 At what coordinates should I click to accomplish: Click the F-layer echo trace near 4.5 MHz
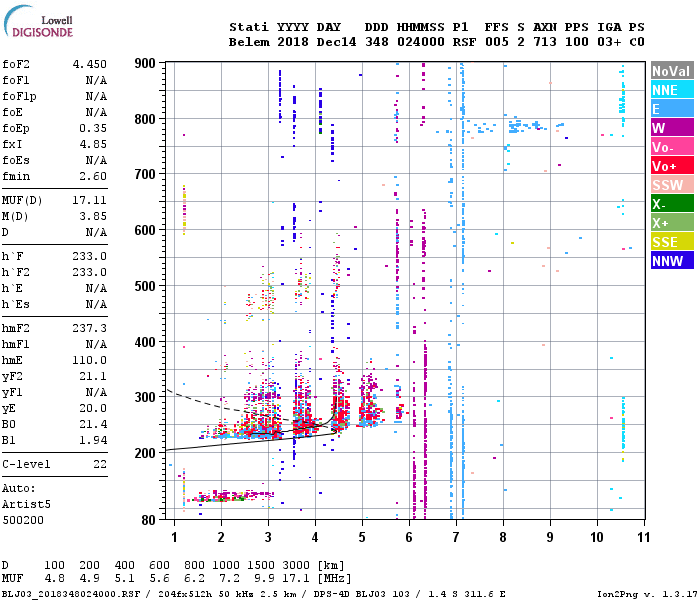pos(340,408)
